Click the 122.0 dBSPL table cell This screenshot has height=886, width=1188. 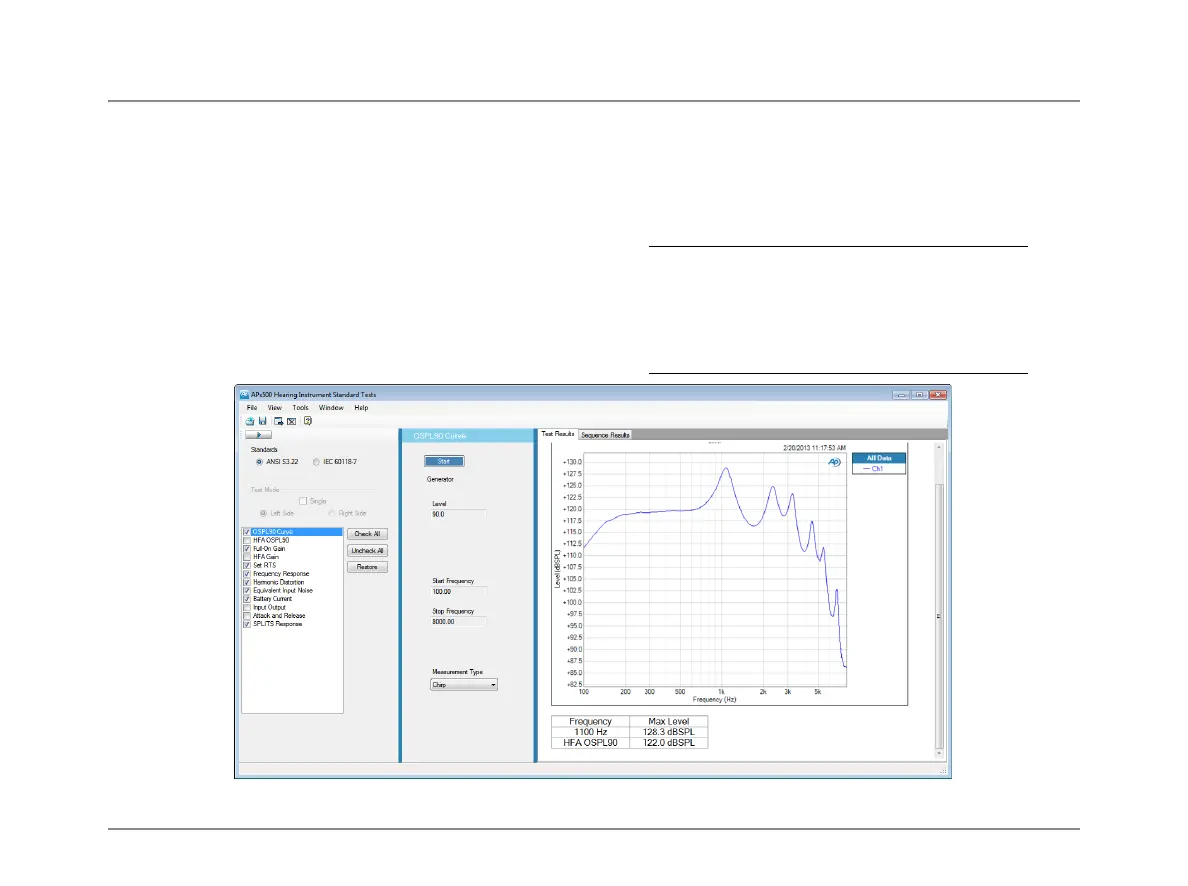click(x=668, y=743)
